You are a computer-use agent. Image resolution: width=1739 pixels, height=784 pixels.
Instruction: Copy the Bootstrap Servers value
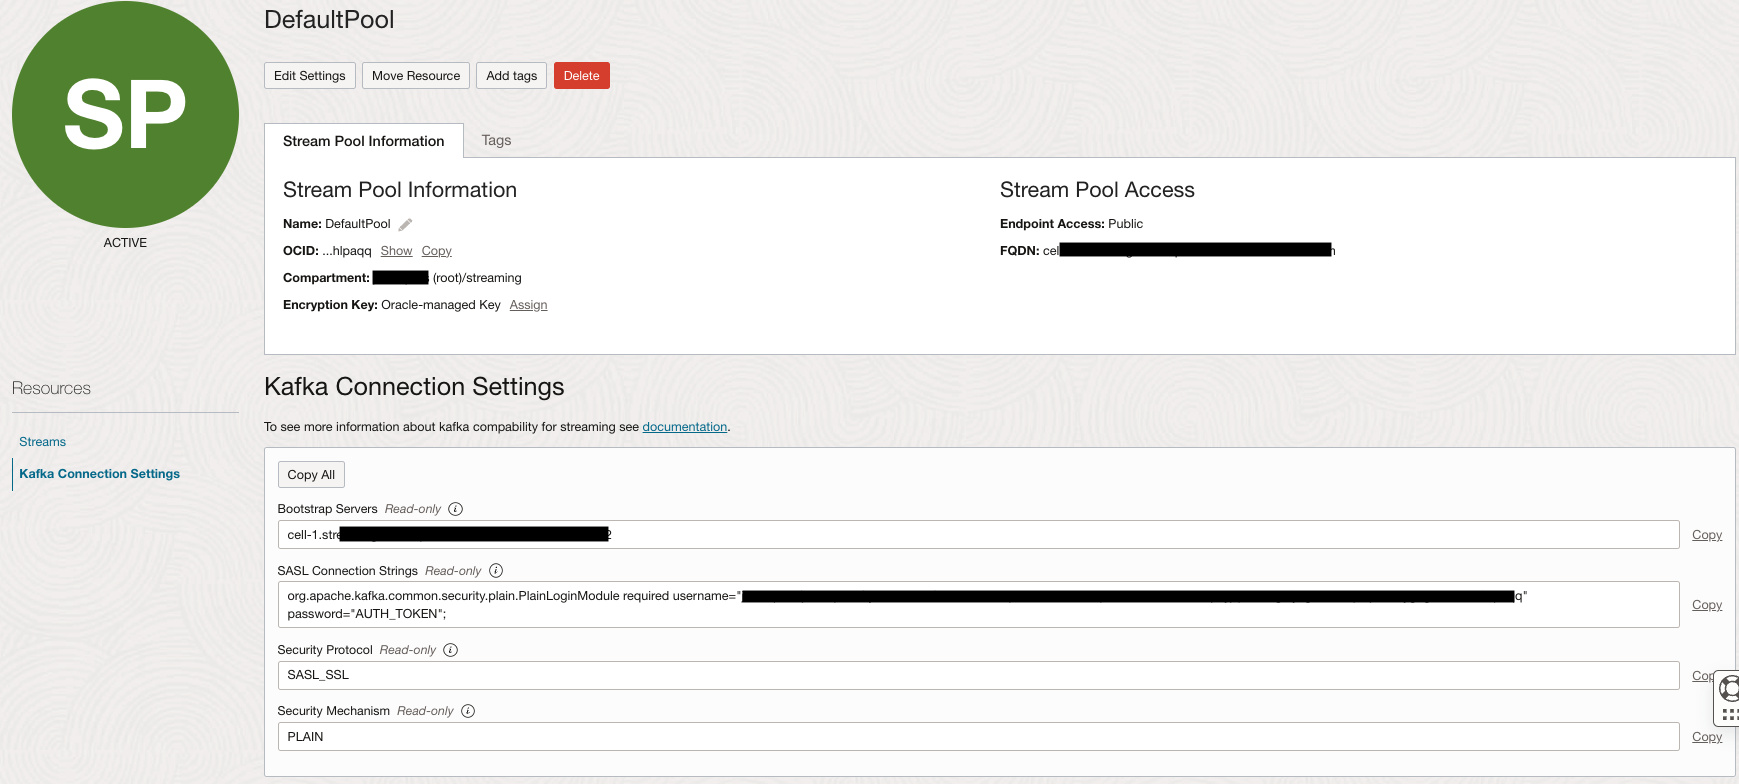(1707, 535)
